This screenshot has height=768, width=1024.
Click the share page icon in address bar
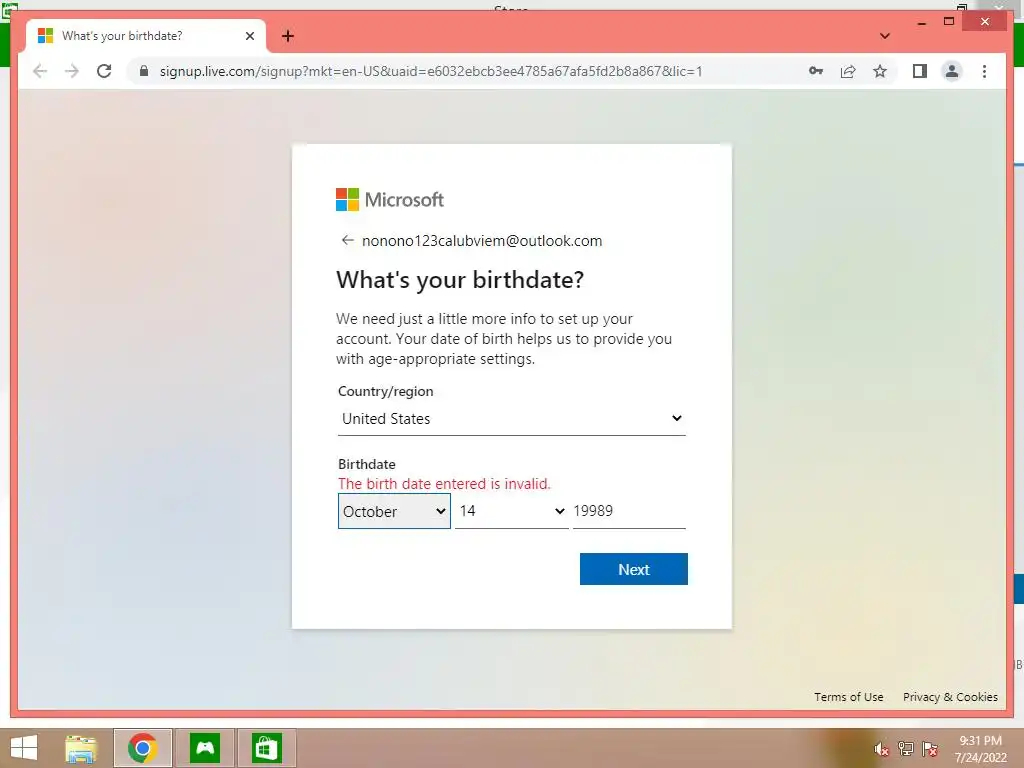(x=848, y=71)
